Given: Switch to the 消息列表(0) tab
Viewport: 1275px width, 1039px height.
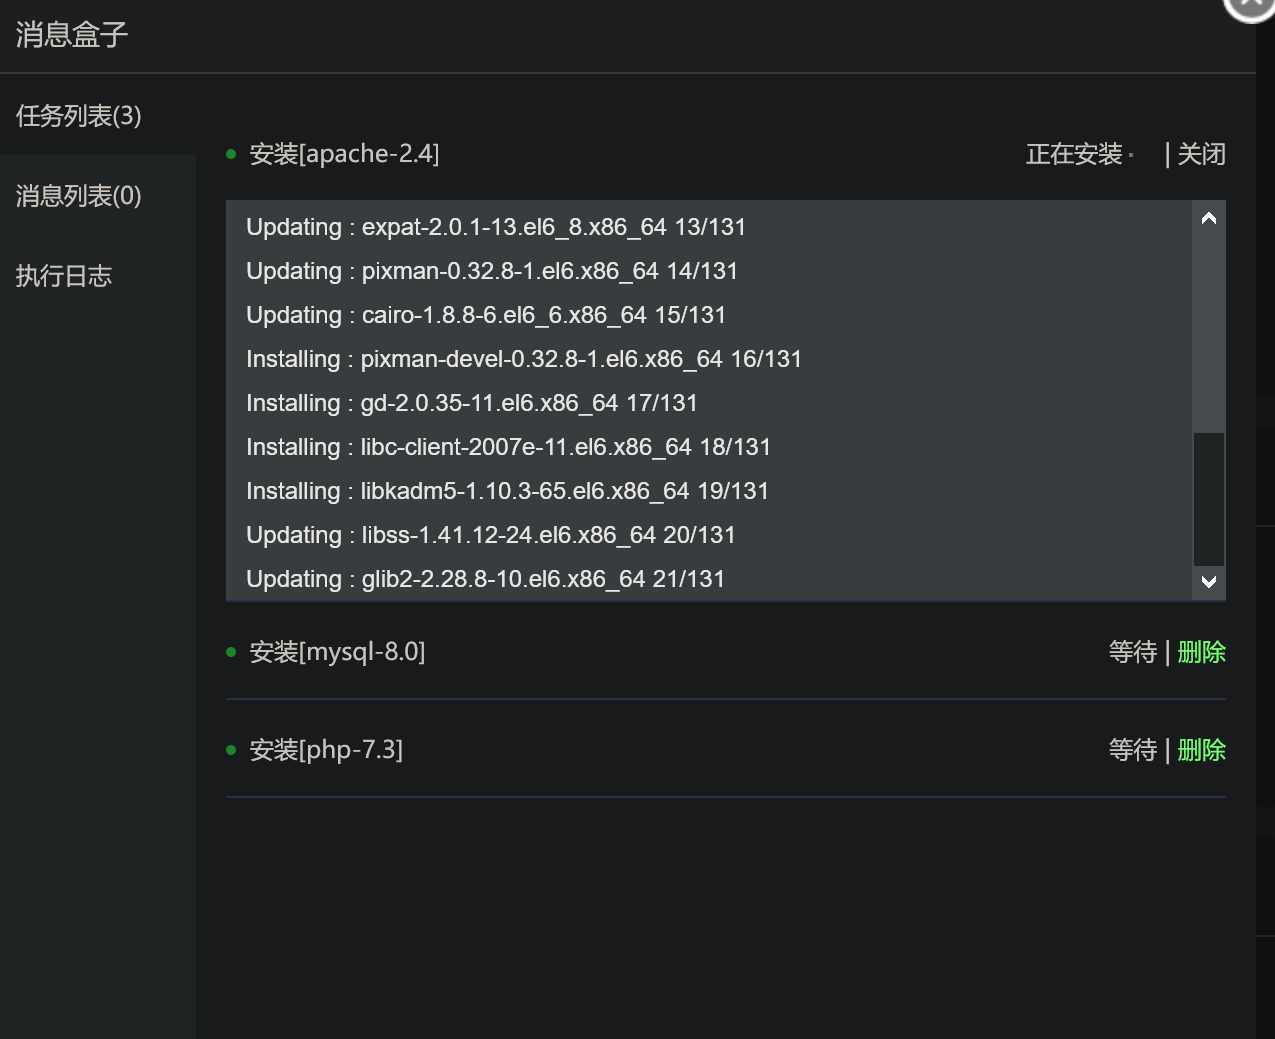Looking at the screenshot, I should (78, 196).
